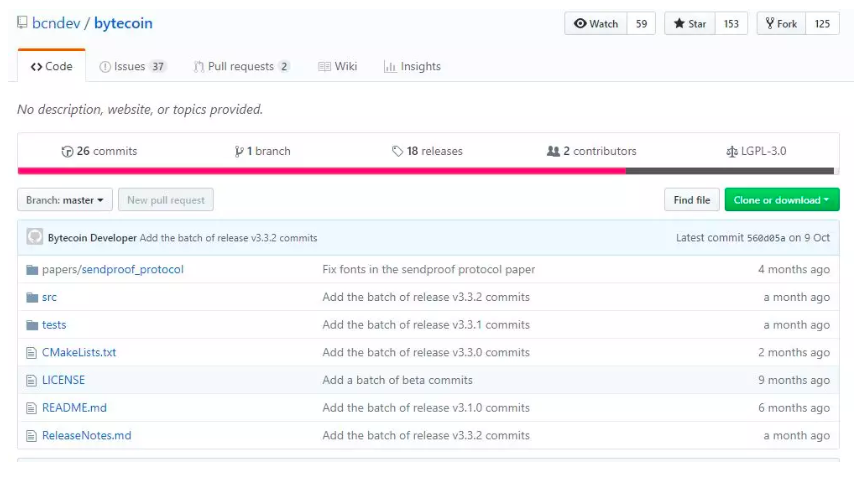The height and width of the screenshot is (484, 865).
Task: Click the Issues count badge 37
Action: [158, 66]
